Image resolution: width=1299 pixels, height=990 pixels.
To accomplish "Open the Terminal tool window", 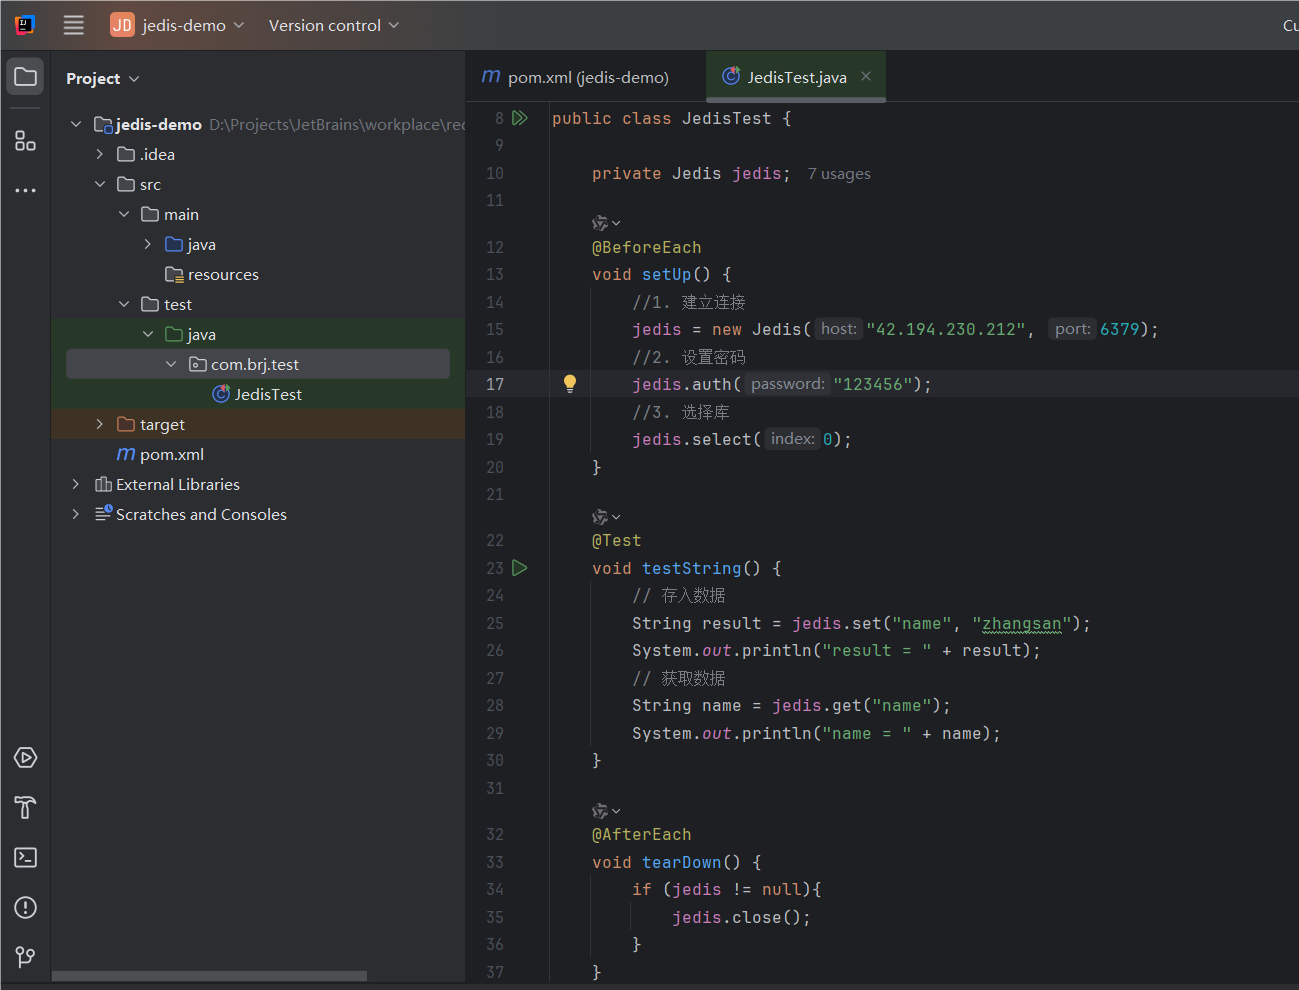I will (x=24, y=857).
